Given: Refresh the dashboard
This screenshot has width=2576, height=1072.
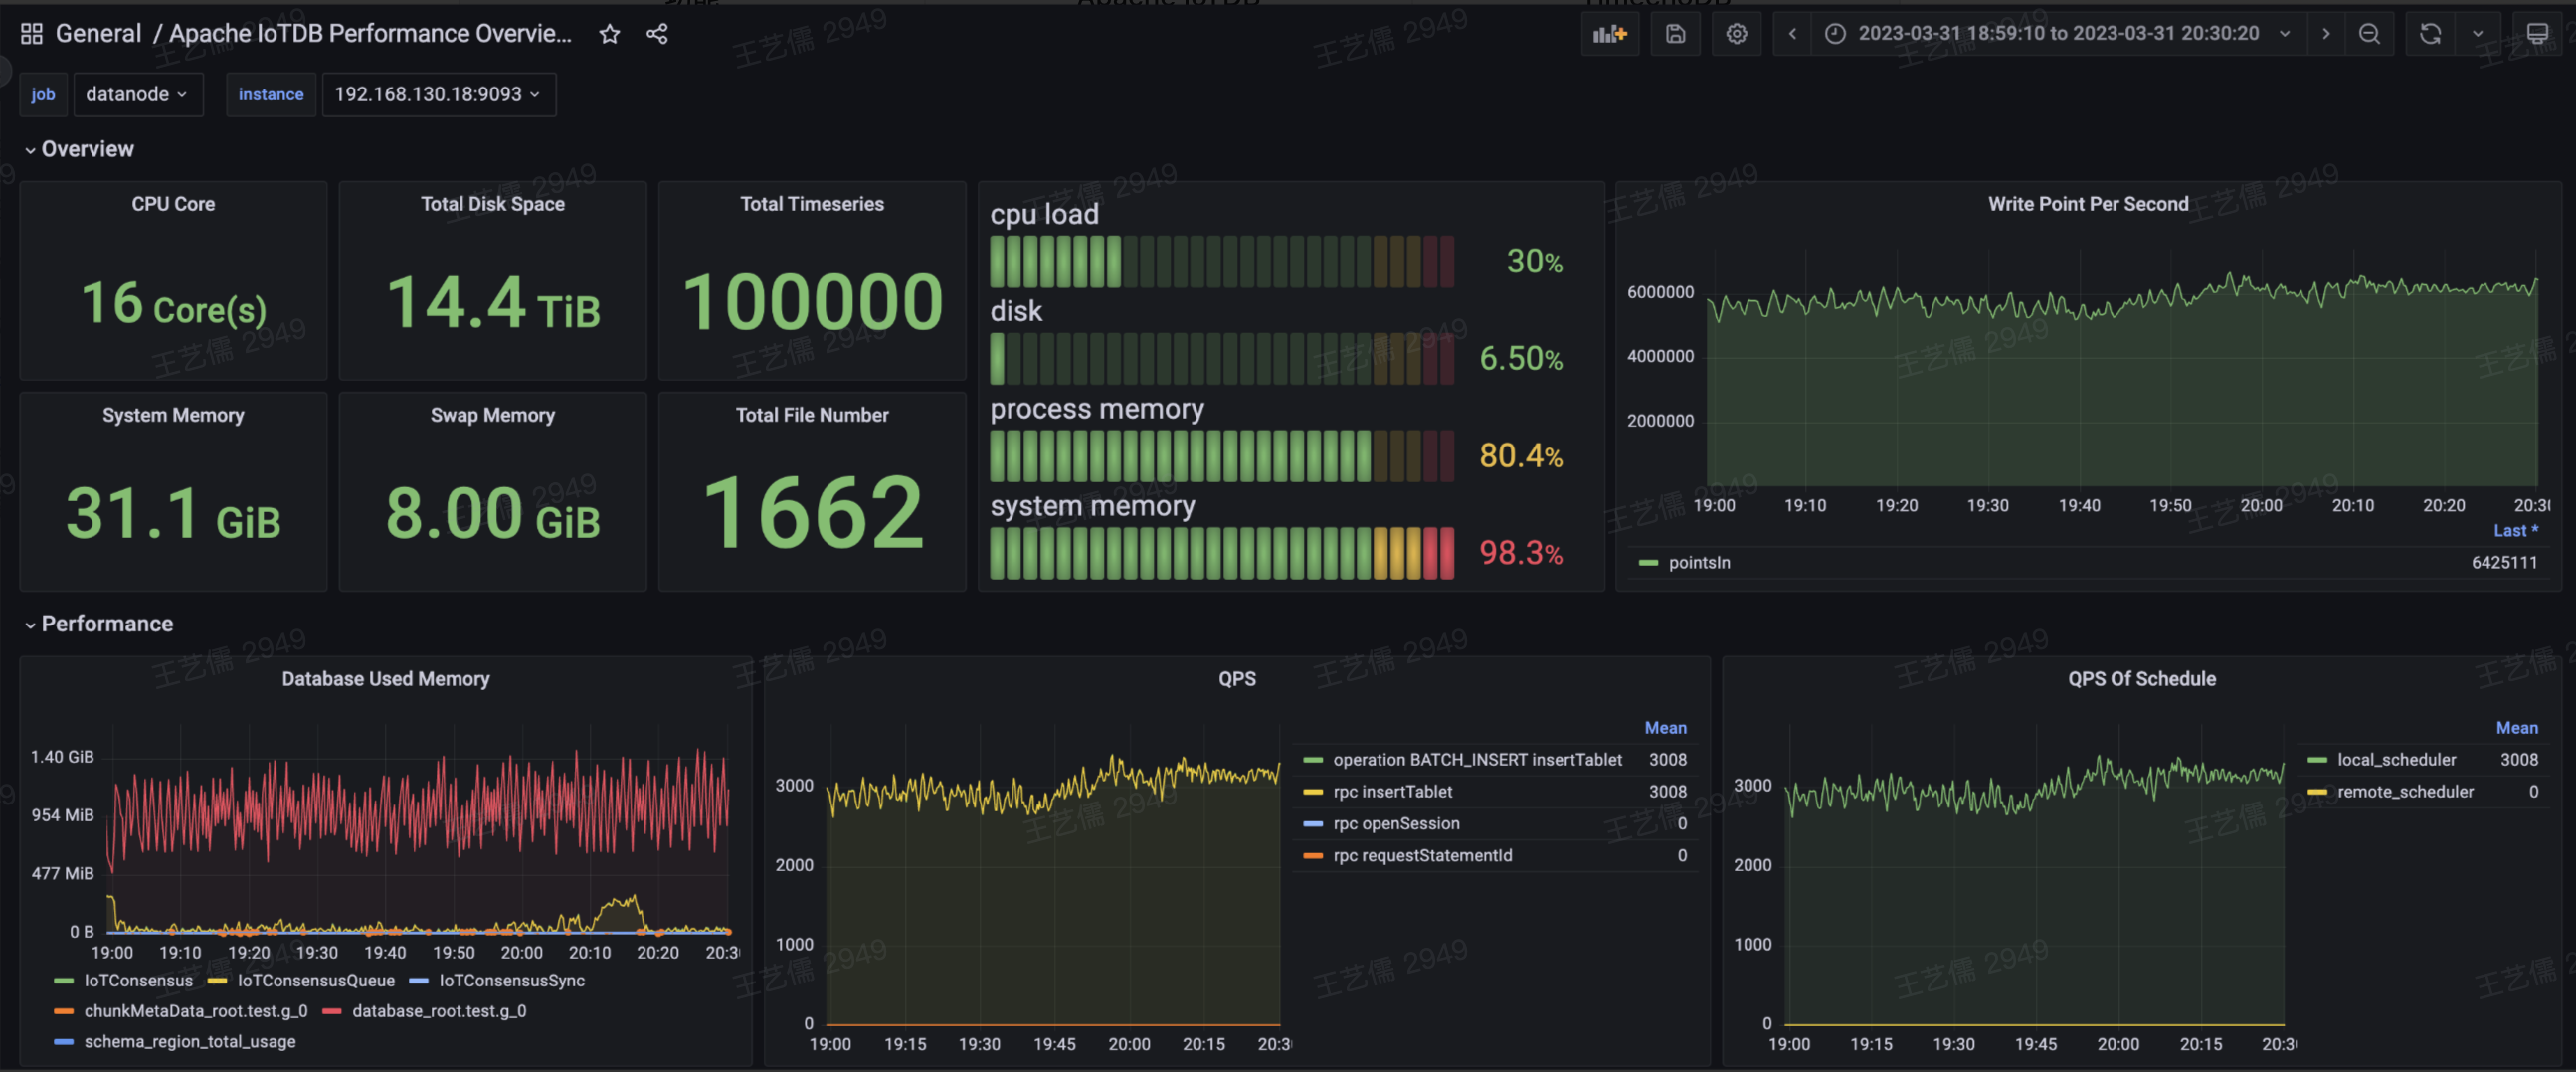Looking at the screenshot, I should (x=2430, y=34).
